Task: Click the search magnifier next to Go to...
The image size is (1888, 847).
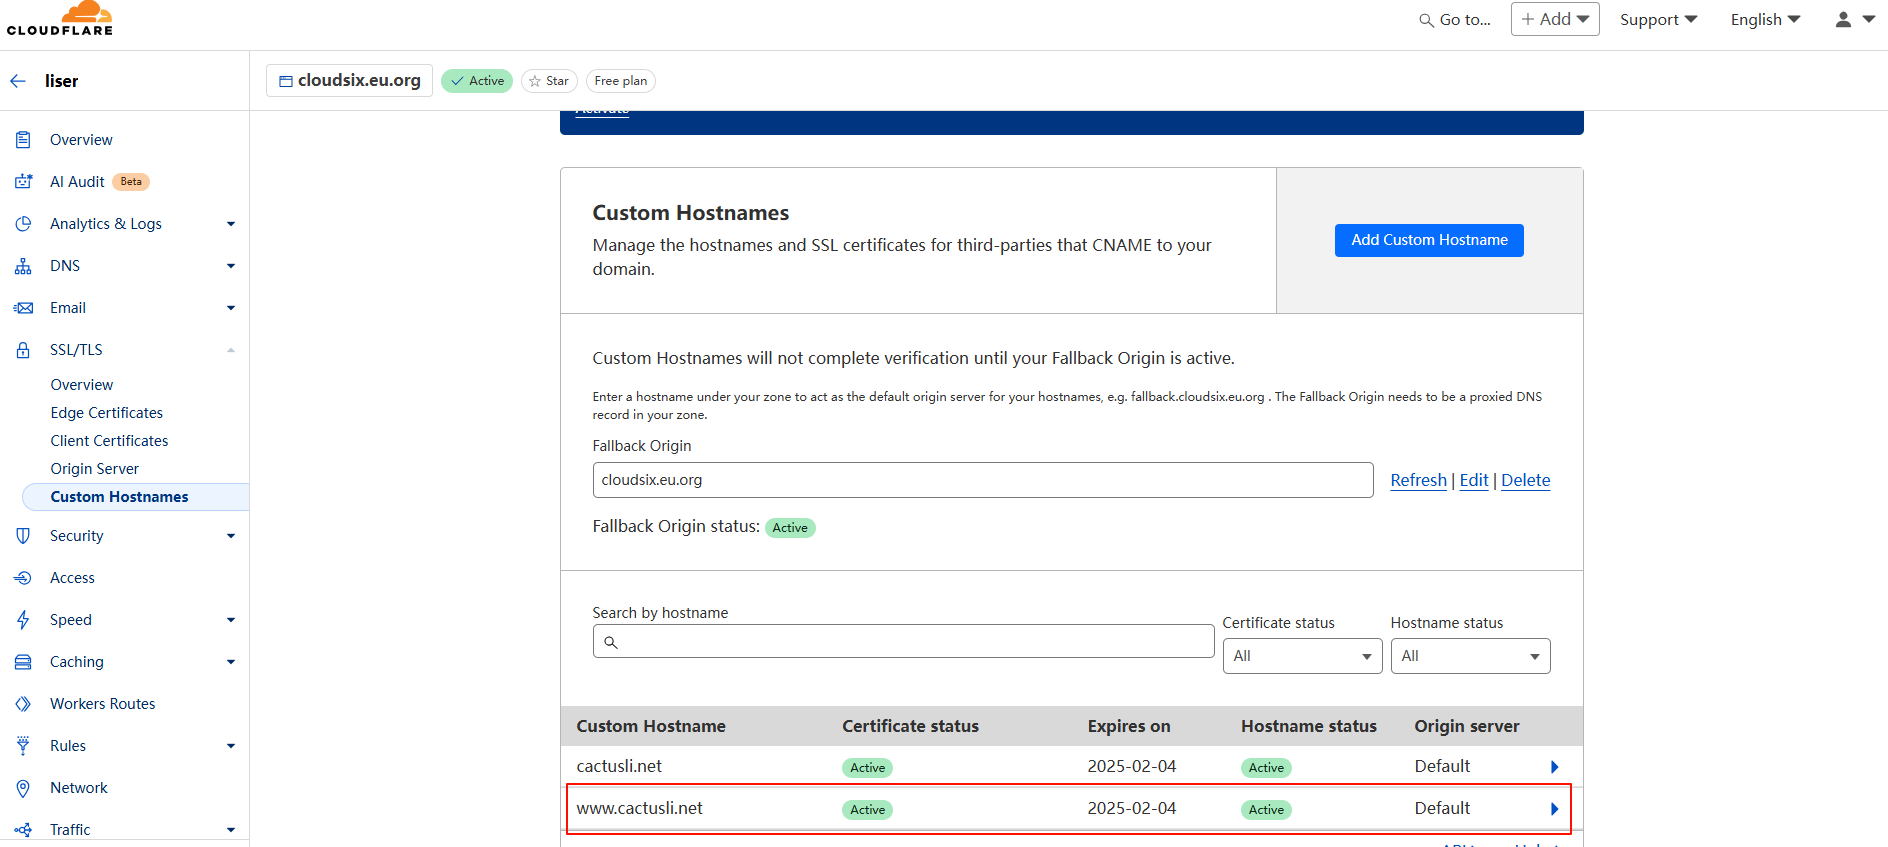Action: [1427, 20]
